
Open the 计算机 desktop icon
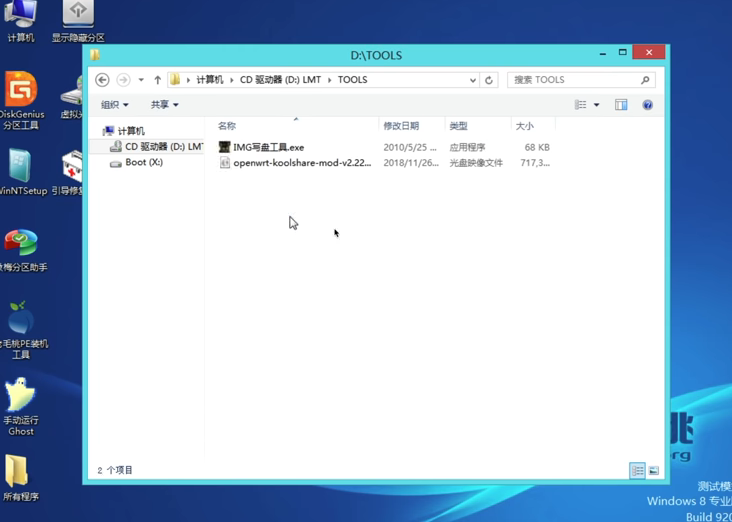tap(21, 21)
